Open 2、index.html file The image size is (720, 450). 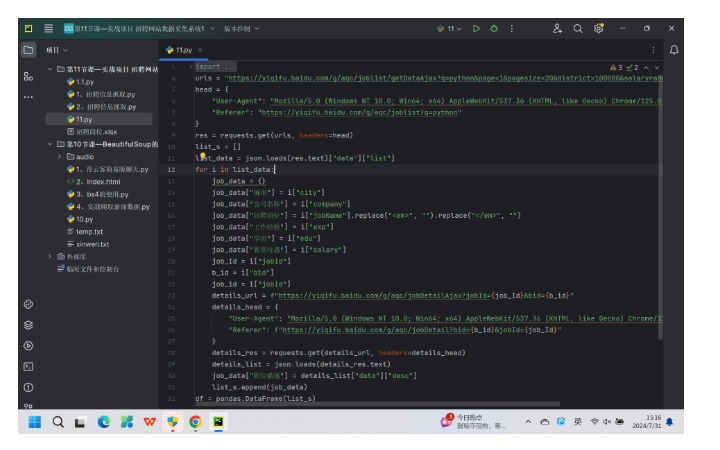pyautogui.click(x=94, y=182)
